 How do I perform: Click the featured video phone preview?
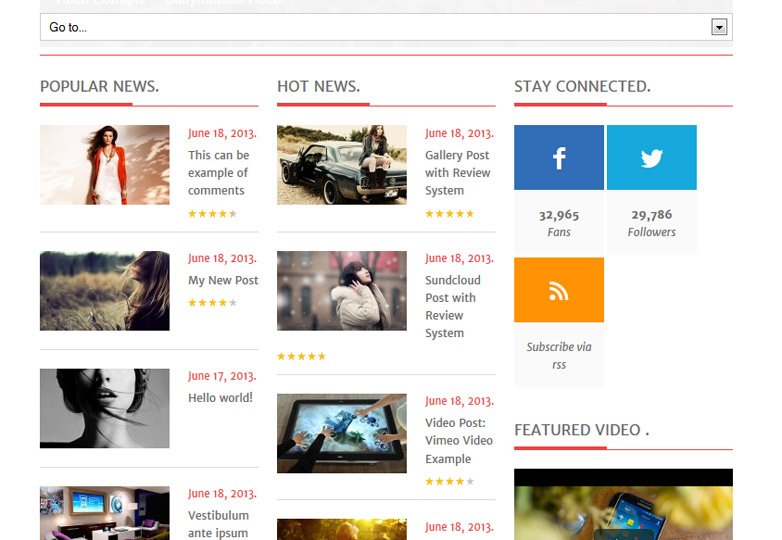(623, 504)
